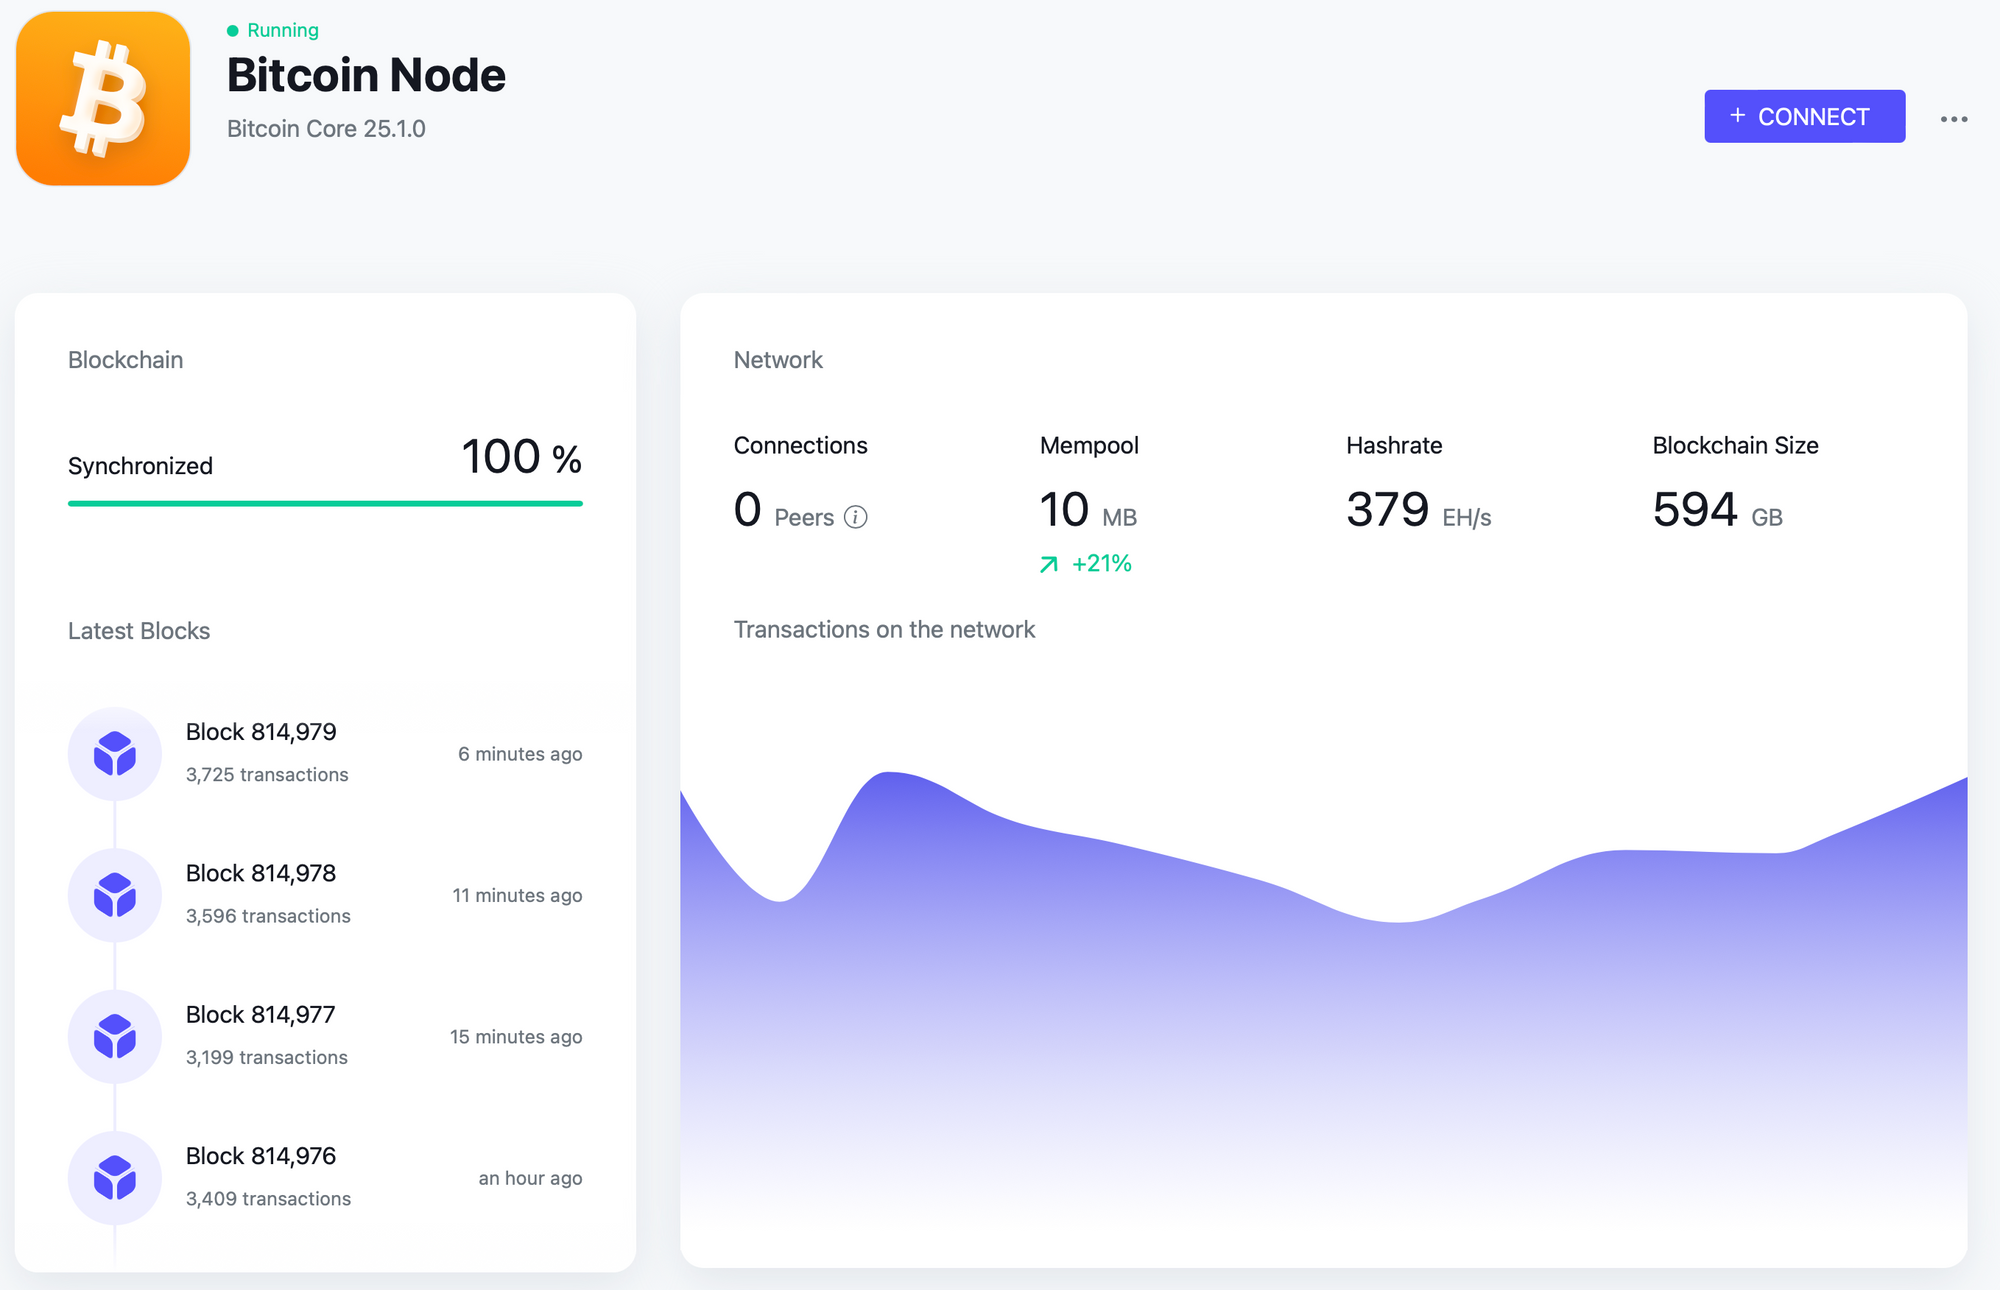Click the 10 MB mempool value

pyautogui.click(x=1088, y=511)
